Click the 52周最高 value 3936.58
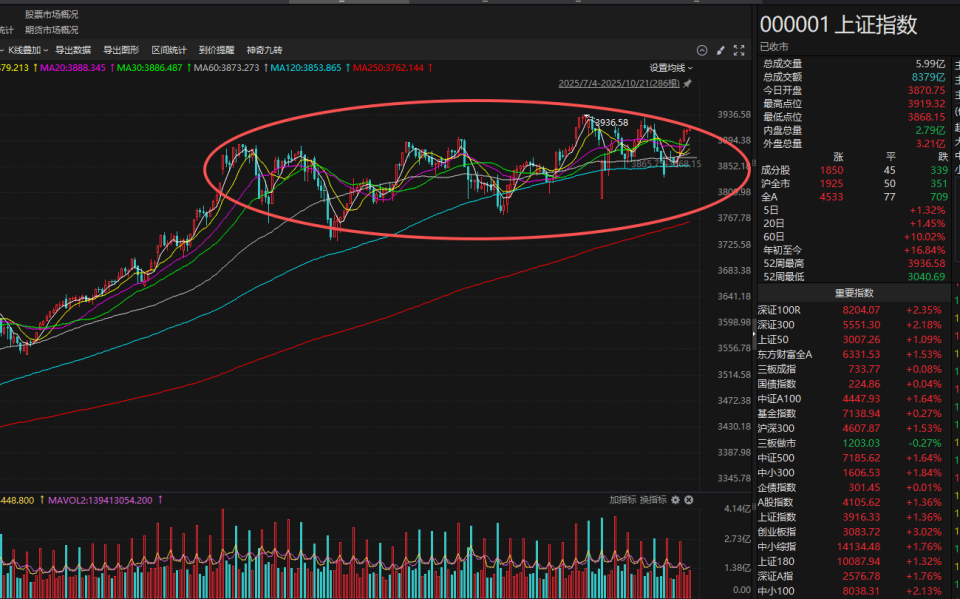The height and width of the screenshot is (599, 960). click(x=926, y=263)
